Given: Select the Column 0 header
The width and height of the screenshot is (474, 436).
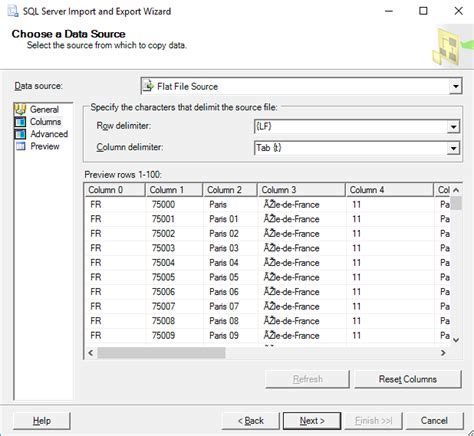Looking at the screenshot, I should click(115, 190).
